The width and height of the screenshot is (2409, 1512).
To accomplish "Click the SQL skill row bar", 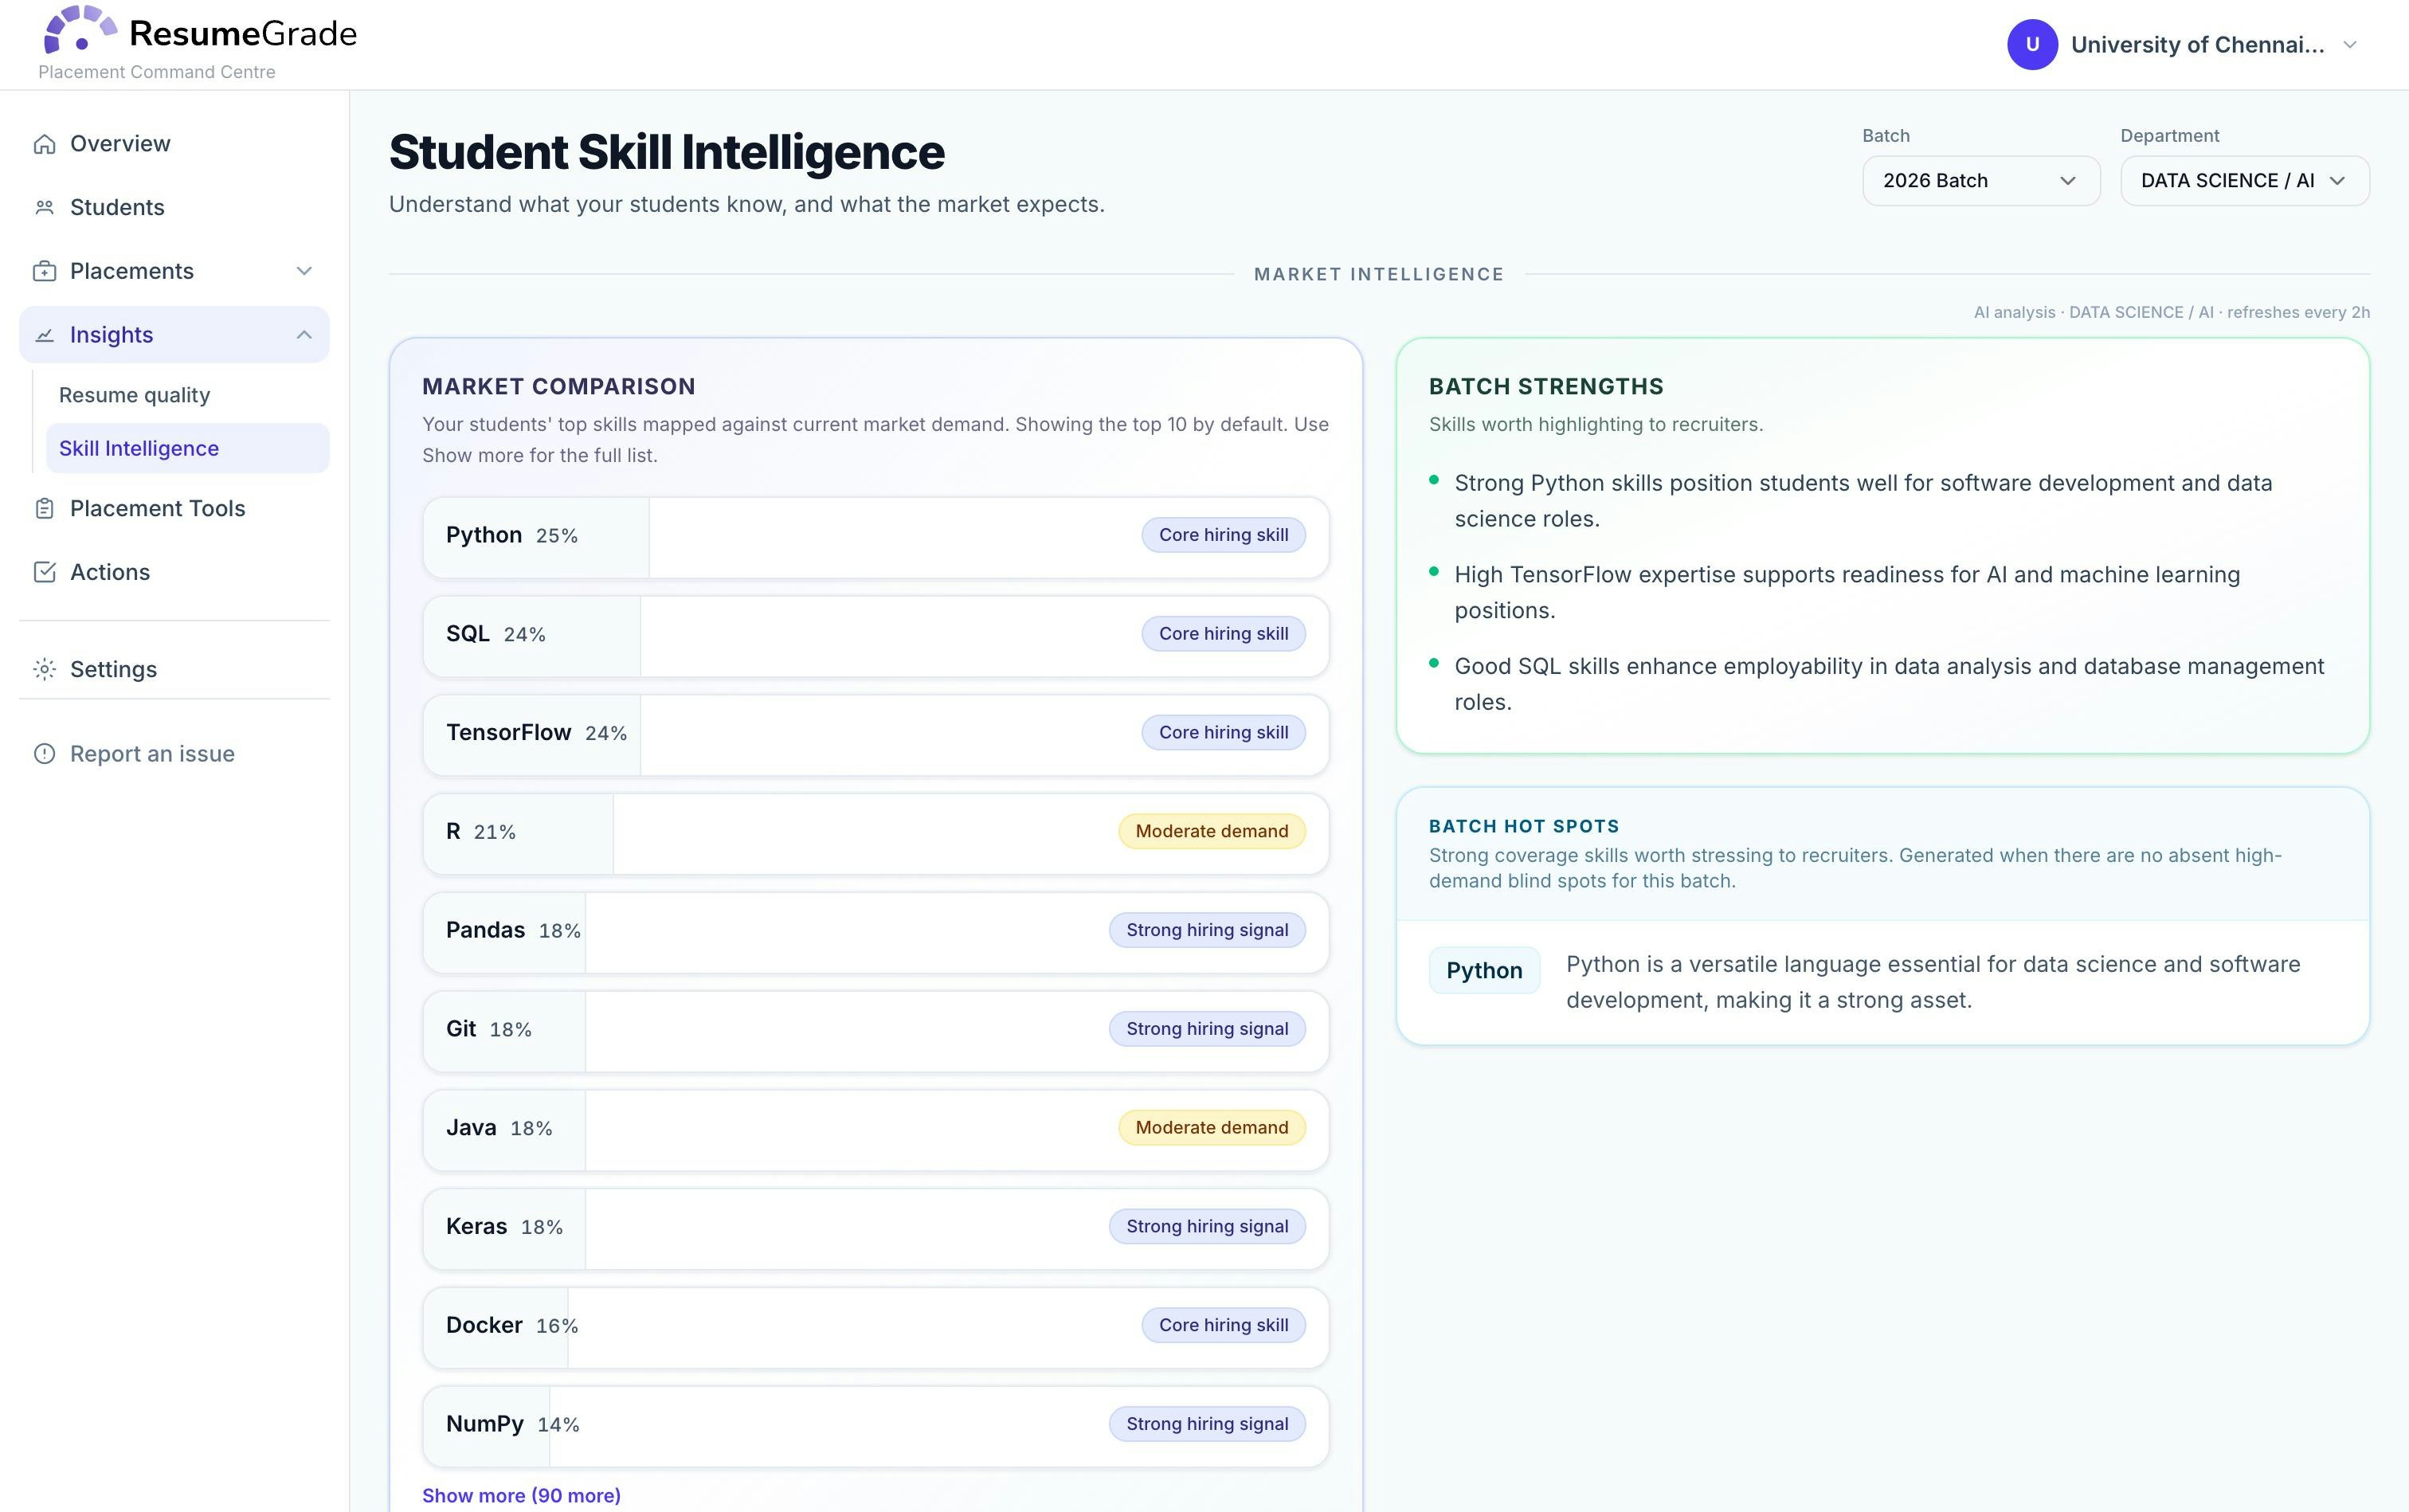I will pyautogui.click(x=876, y=636).
